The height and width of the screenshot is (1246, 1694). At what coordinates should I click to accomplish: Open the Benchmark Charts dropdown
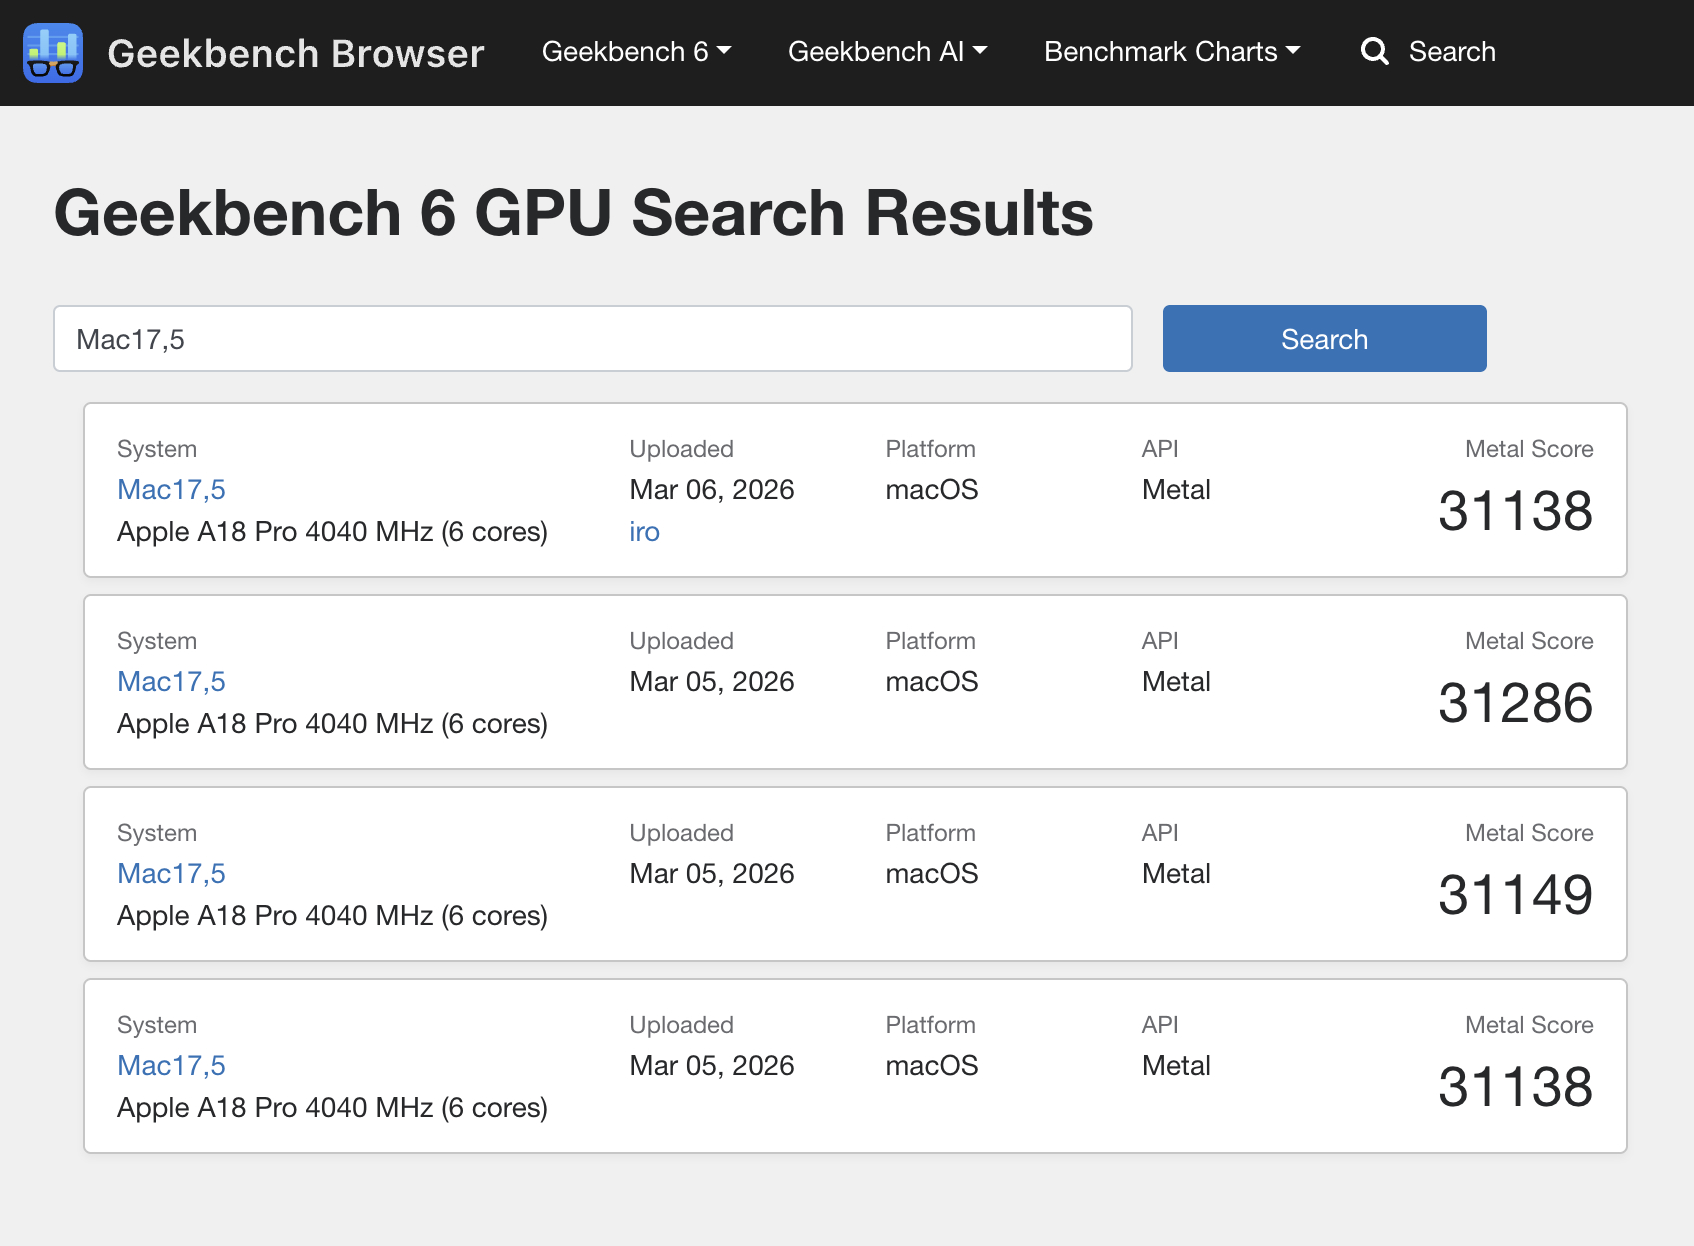1161,52
